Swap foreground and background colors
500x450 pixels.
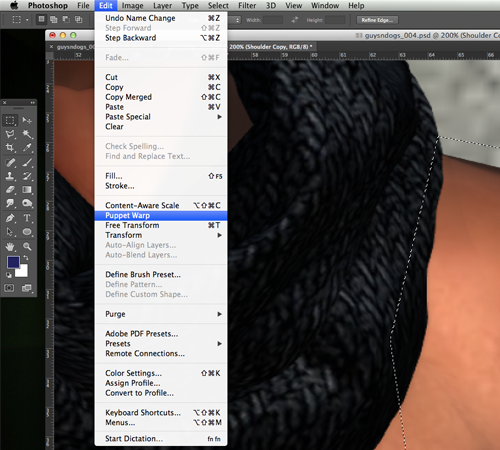click(26, 258)
